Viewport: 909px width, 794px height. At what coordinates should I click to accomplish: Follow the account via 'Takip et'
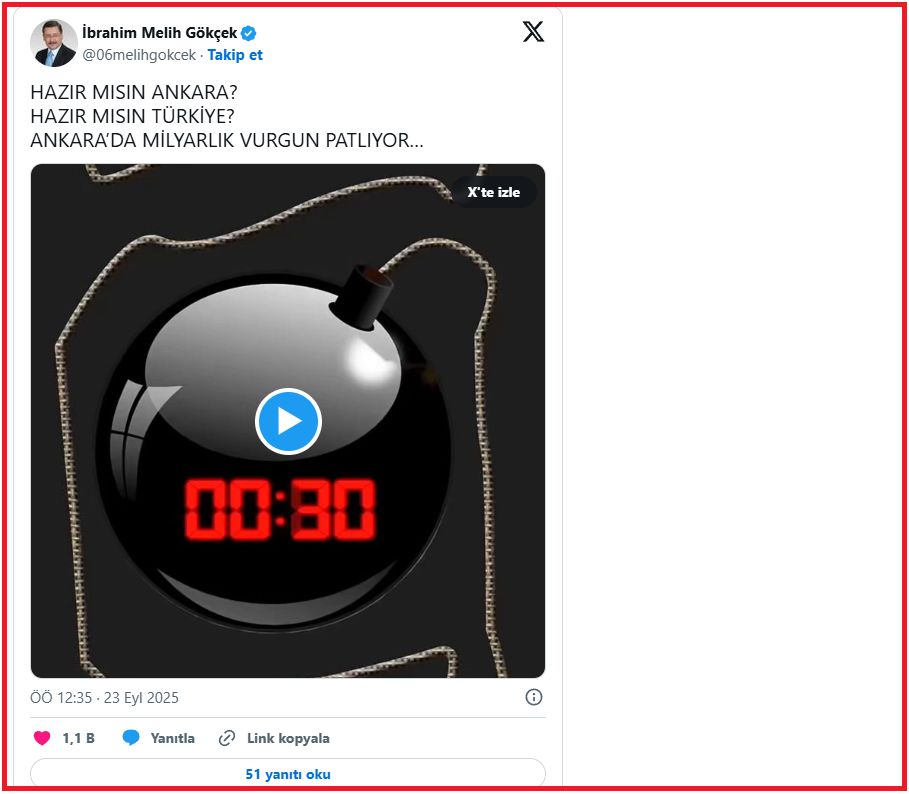point(235,55)
